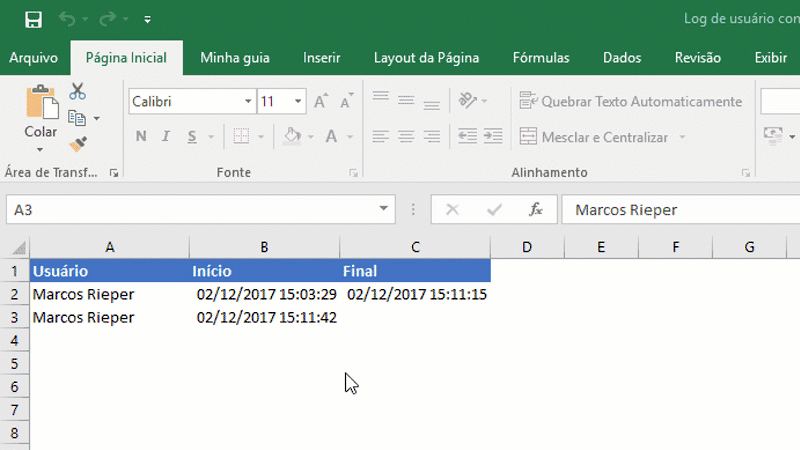800x450 pixels.
Task: Decrease font size with small A icon
Action: [x=346, y=101]
